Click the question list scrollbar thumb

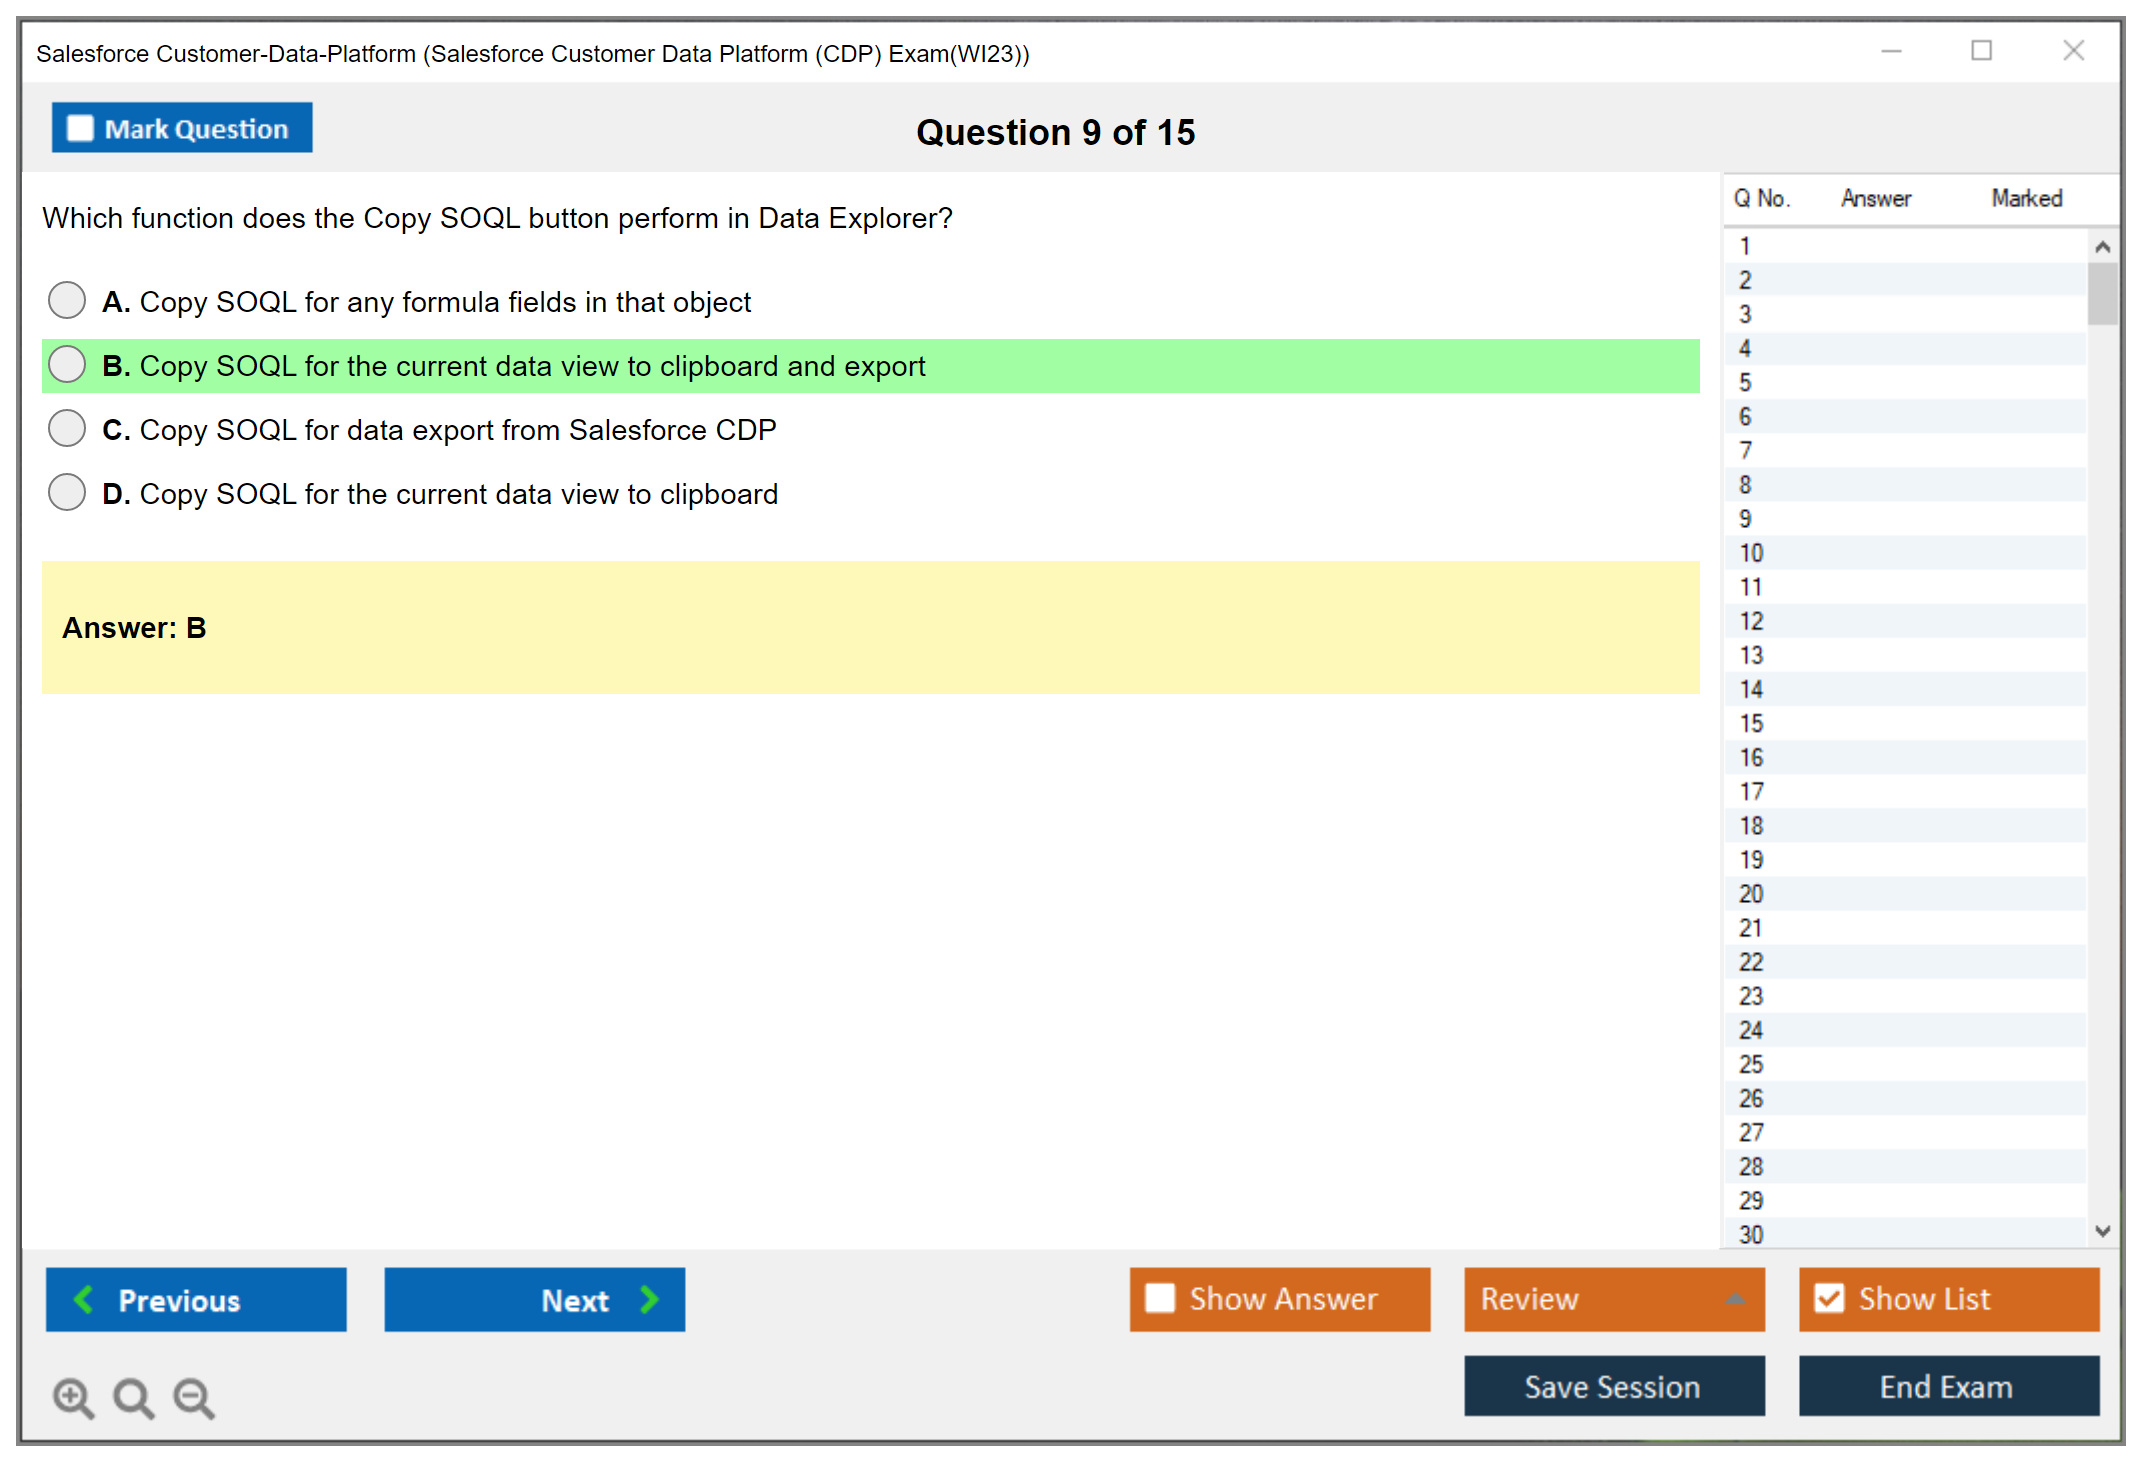click(2102, 294)
